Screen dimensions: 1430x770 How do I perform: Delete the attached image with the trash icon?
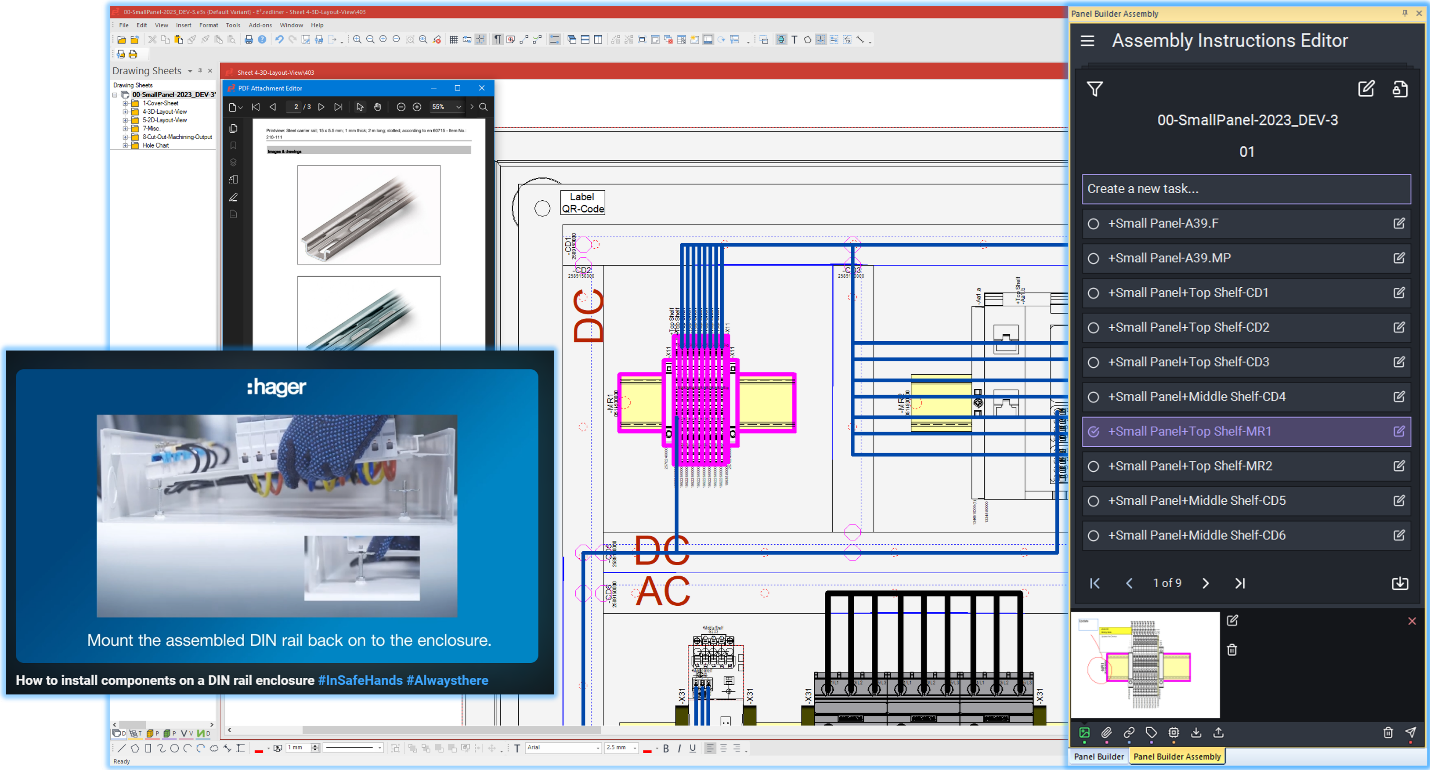tap(1231, 649)
